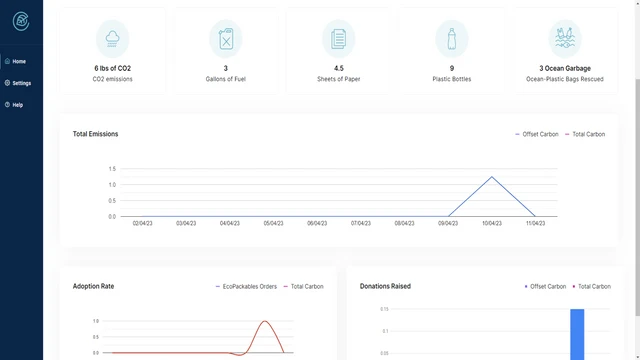Click the 10/04/23 peak on emissions line

(492, 177)
